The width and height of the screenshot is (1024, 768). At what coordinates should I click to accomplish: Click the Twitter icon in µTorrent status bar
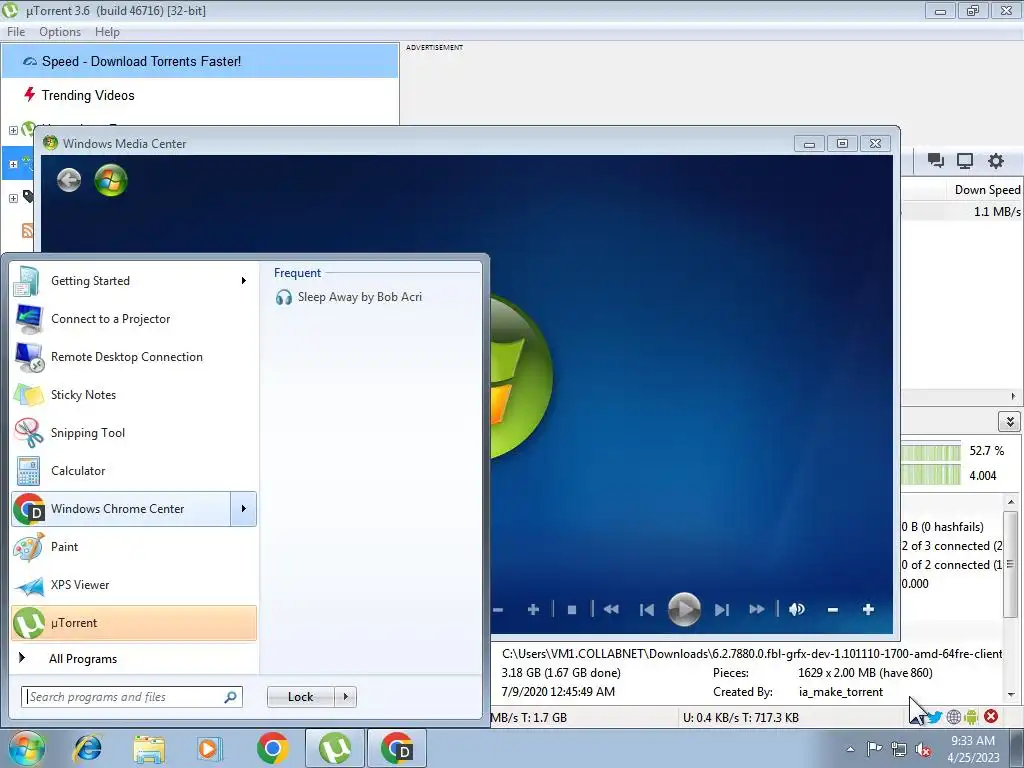click(935, 717)
